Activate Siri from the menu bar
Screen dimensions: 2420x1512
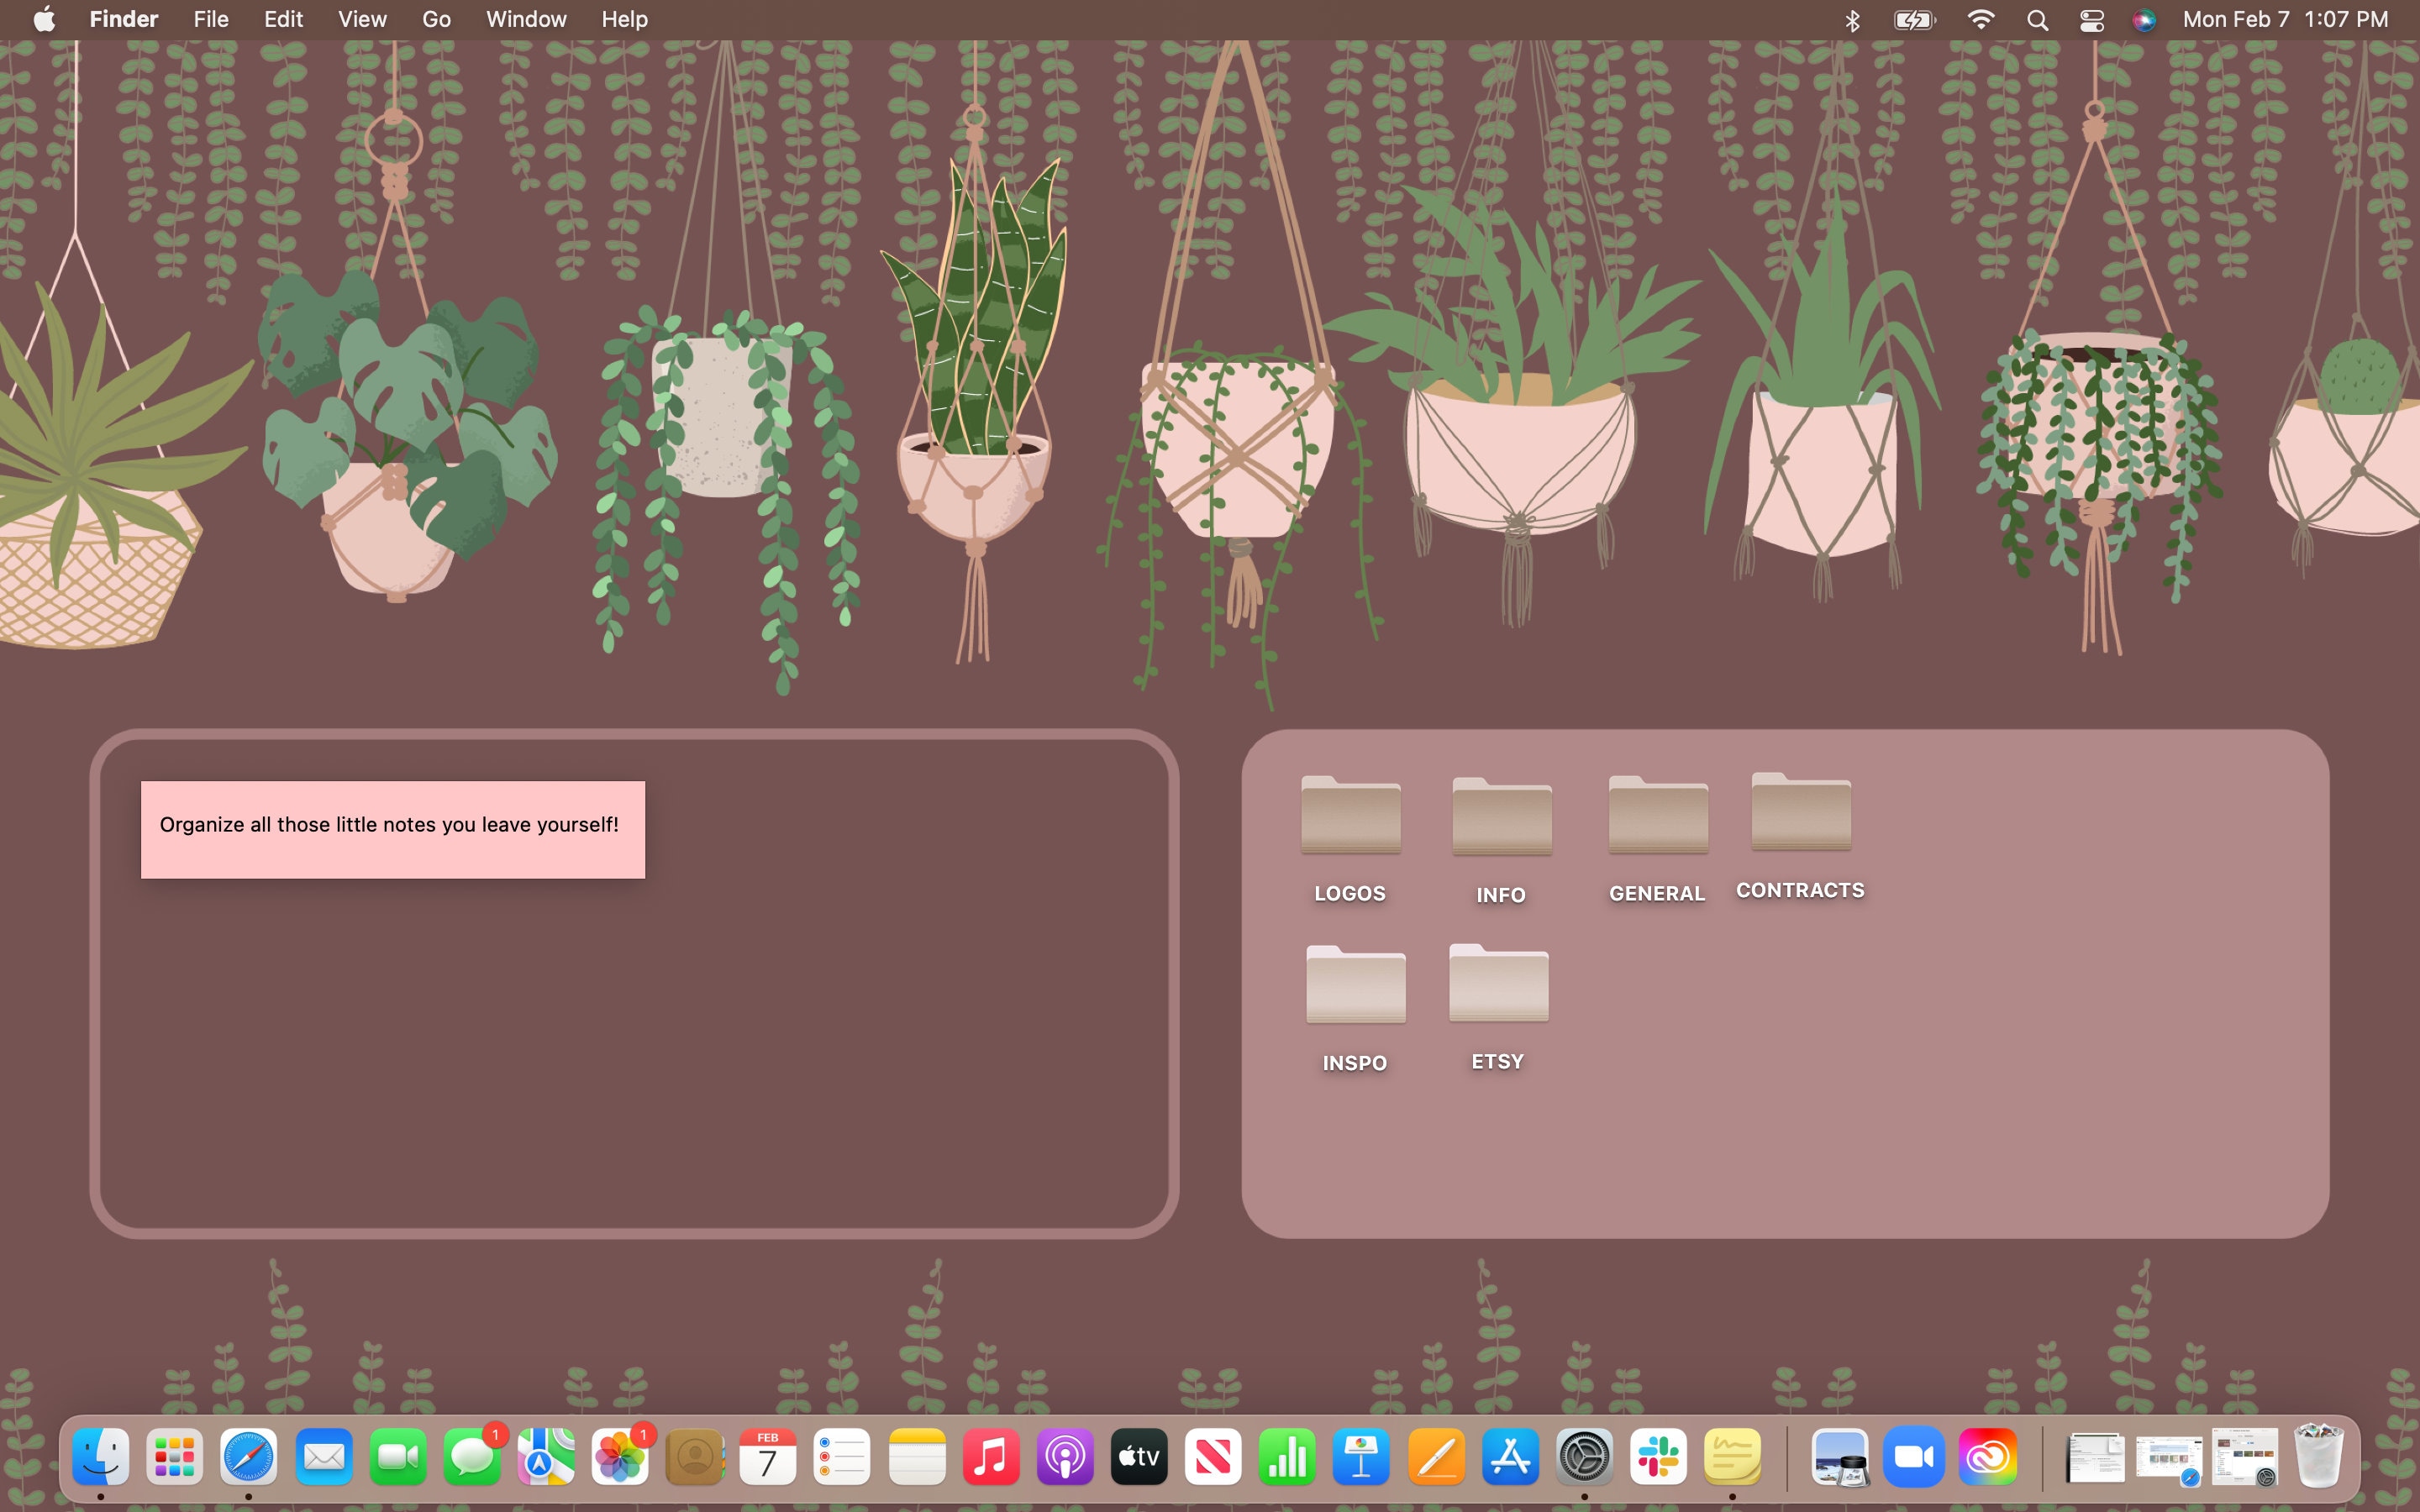pyautogui.click(x=2144, y=20)
